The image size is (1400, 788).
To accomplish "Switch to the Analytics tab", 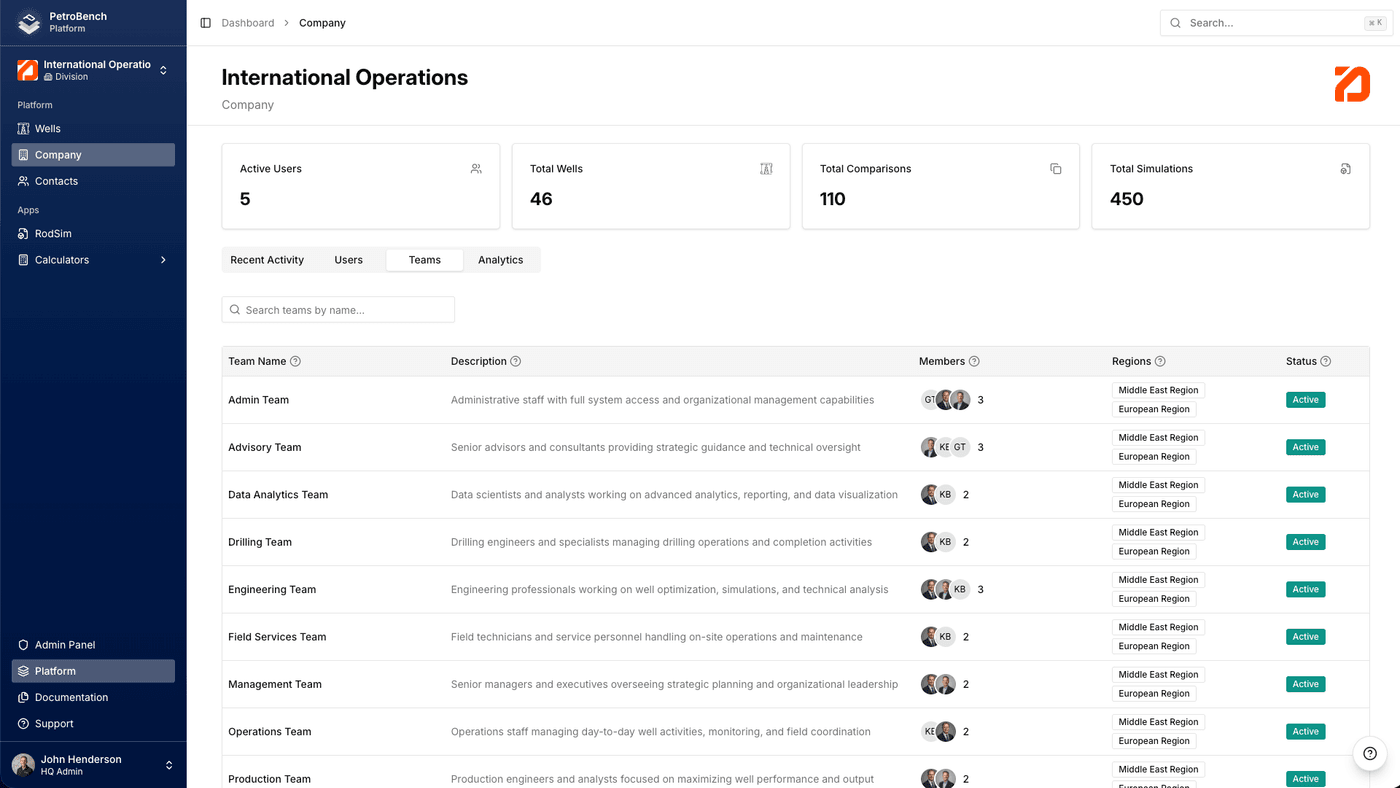I will 500,260.
